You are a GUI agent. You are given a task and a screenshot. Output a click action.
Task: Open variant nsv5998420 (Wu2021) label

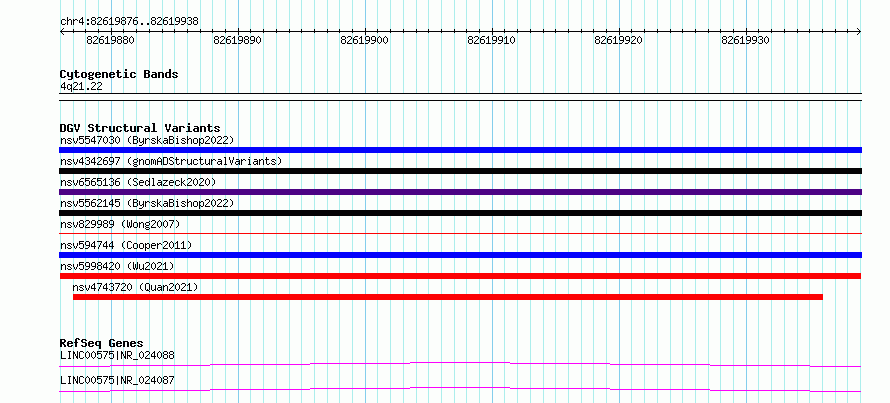click(117, 266)
